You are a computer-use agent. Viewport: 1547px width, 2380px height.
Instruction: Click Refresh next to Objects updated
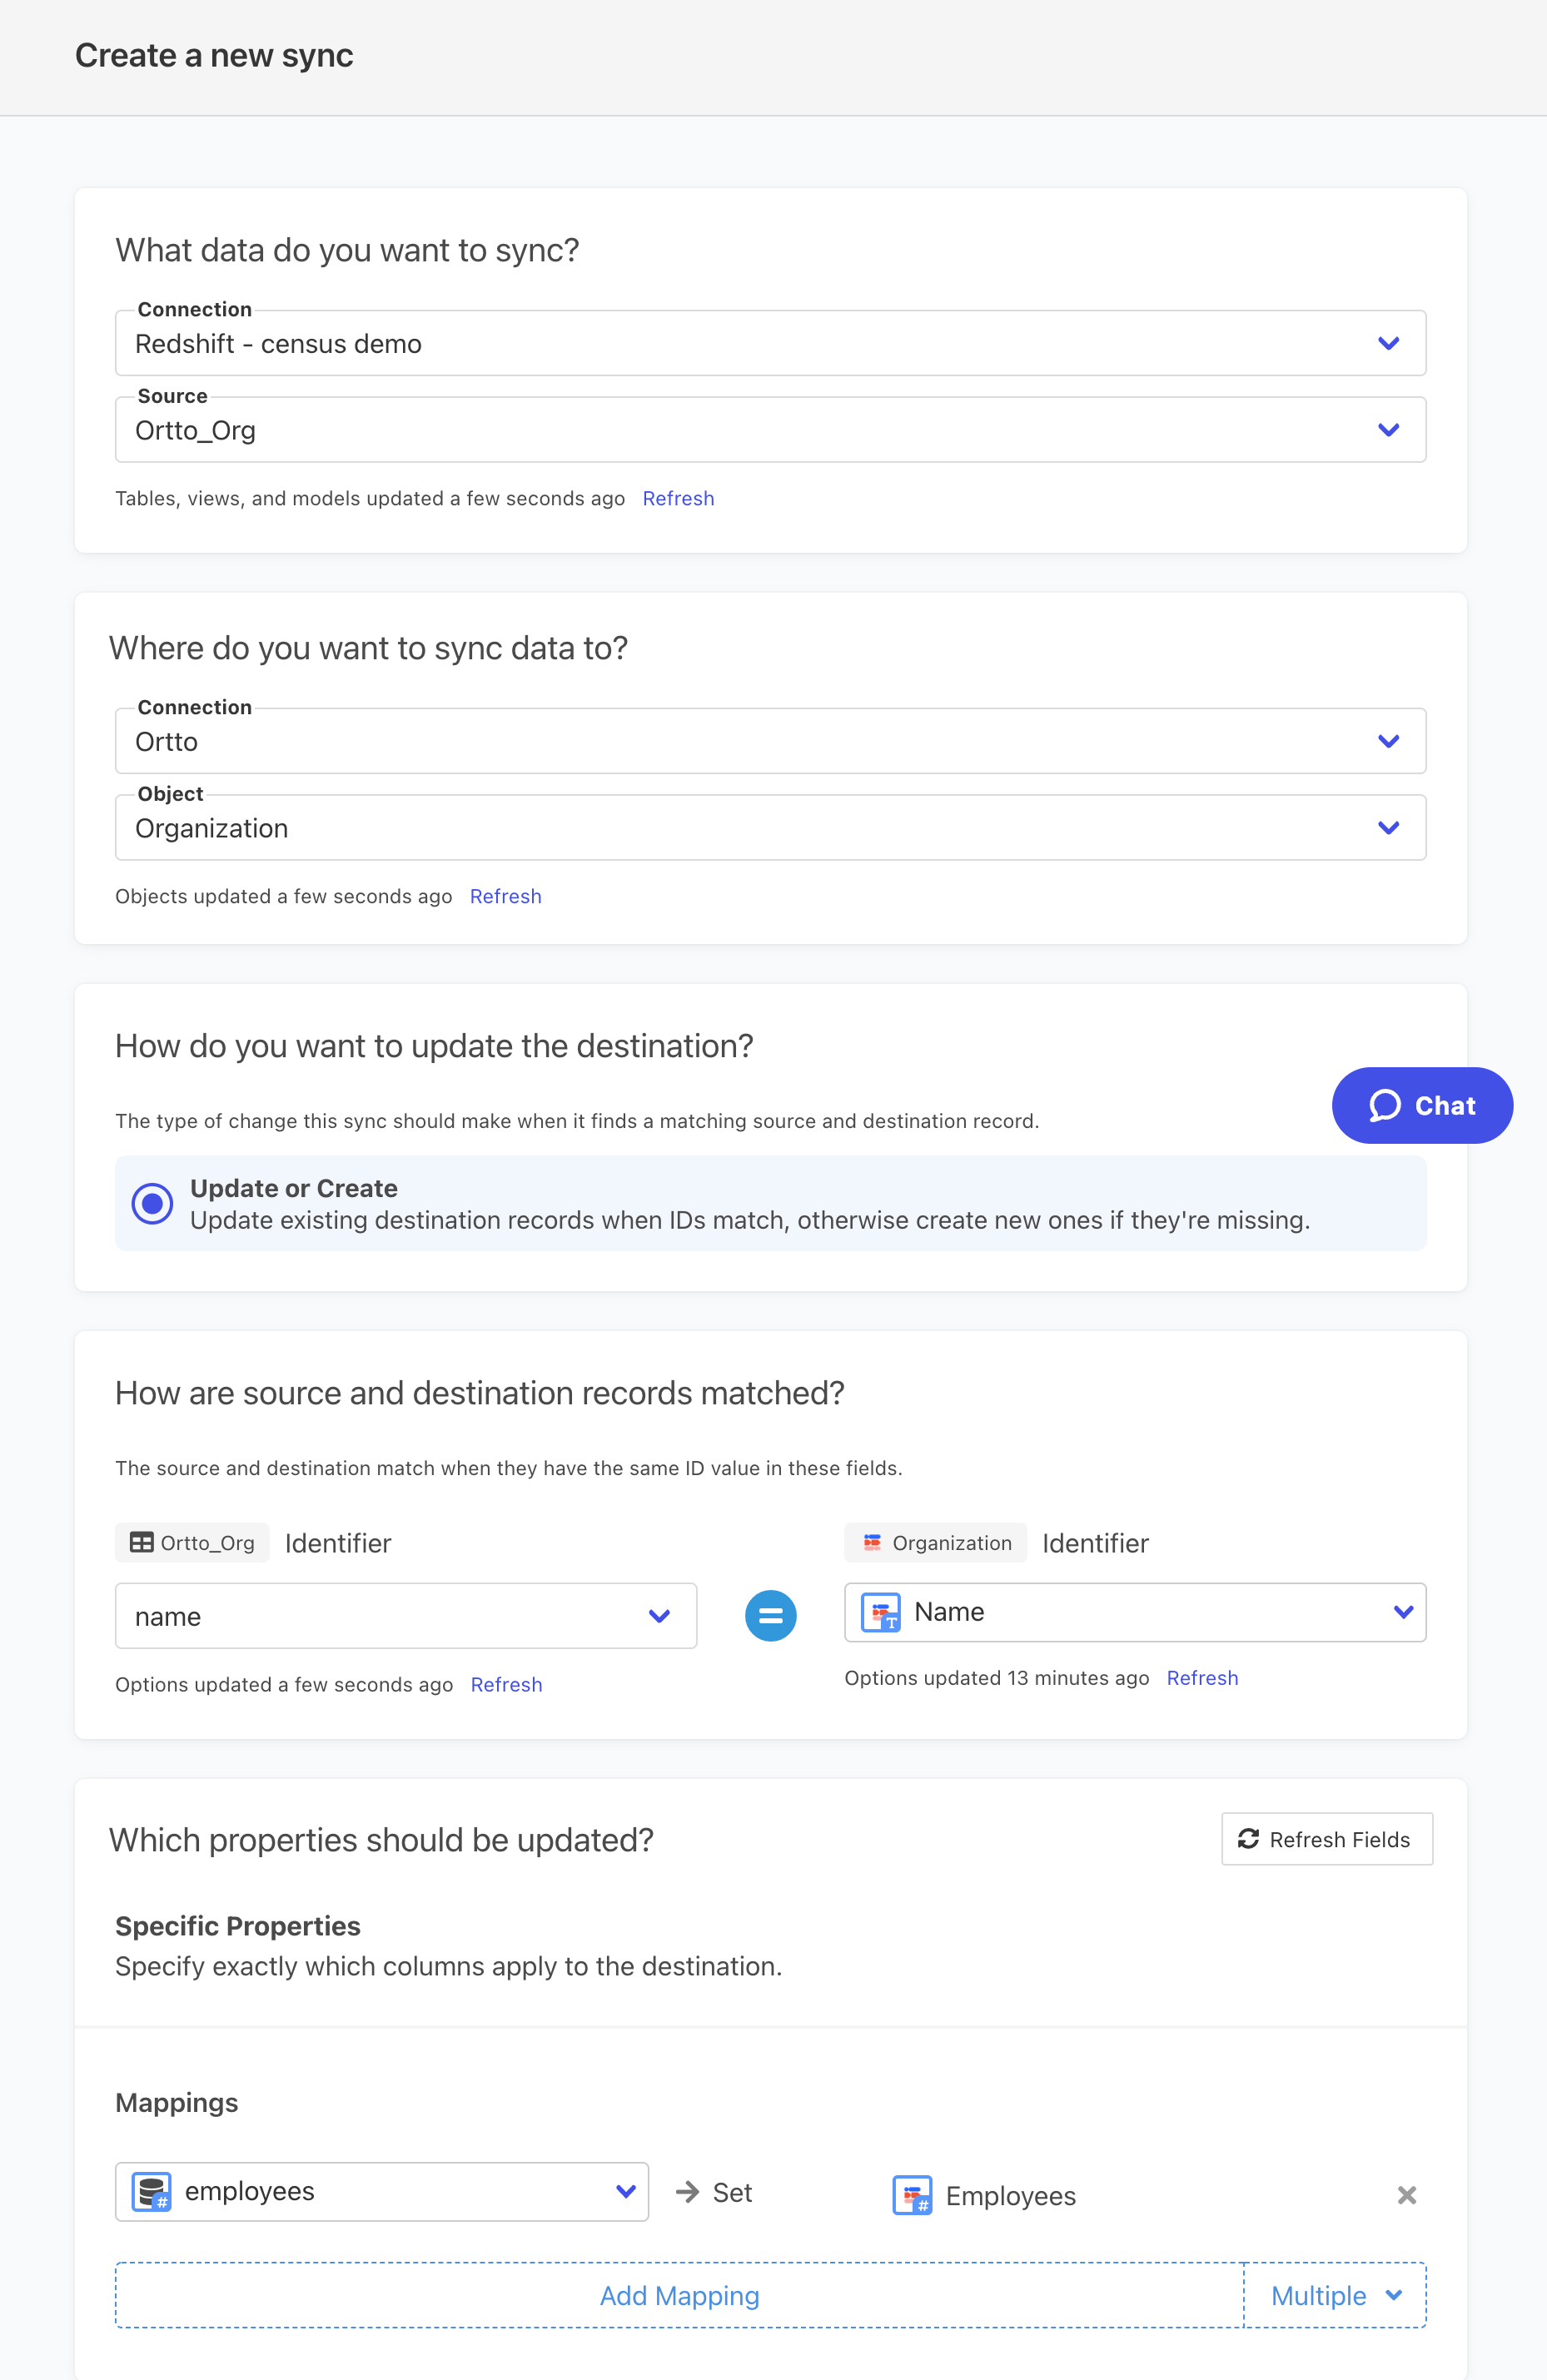505,896
